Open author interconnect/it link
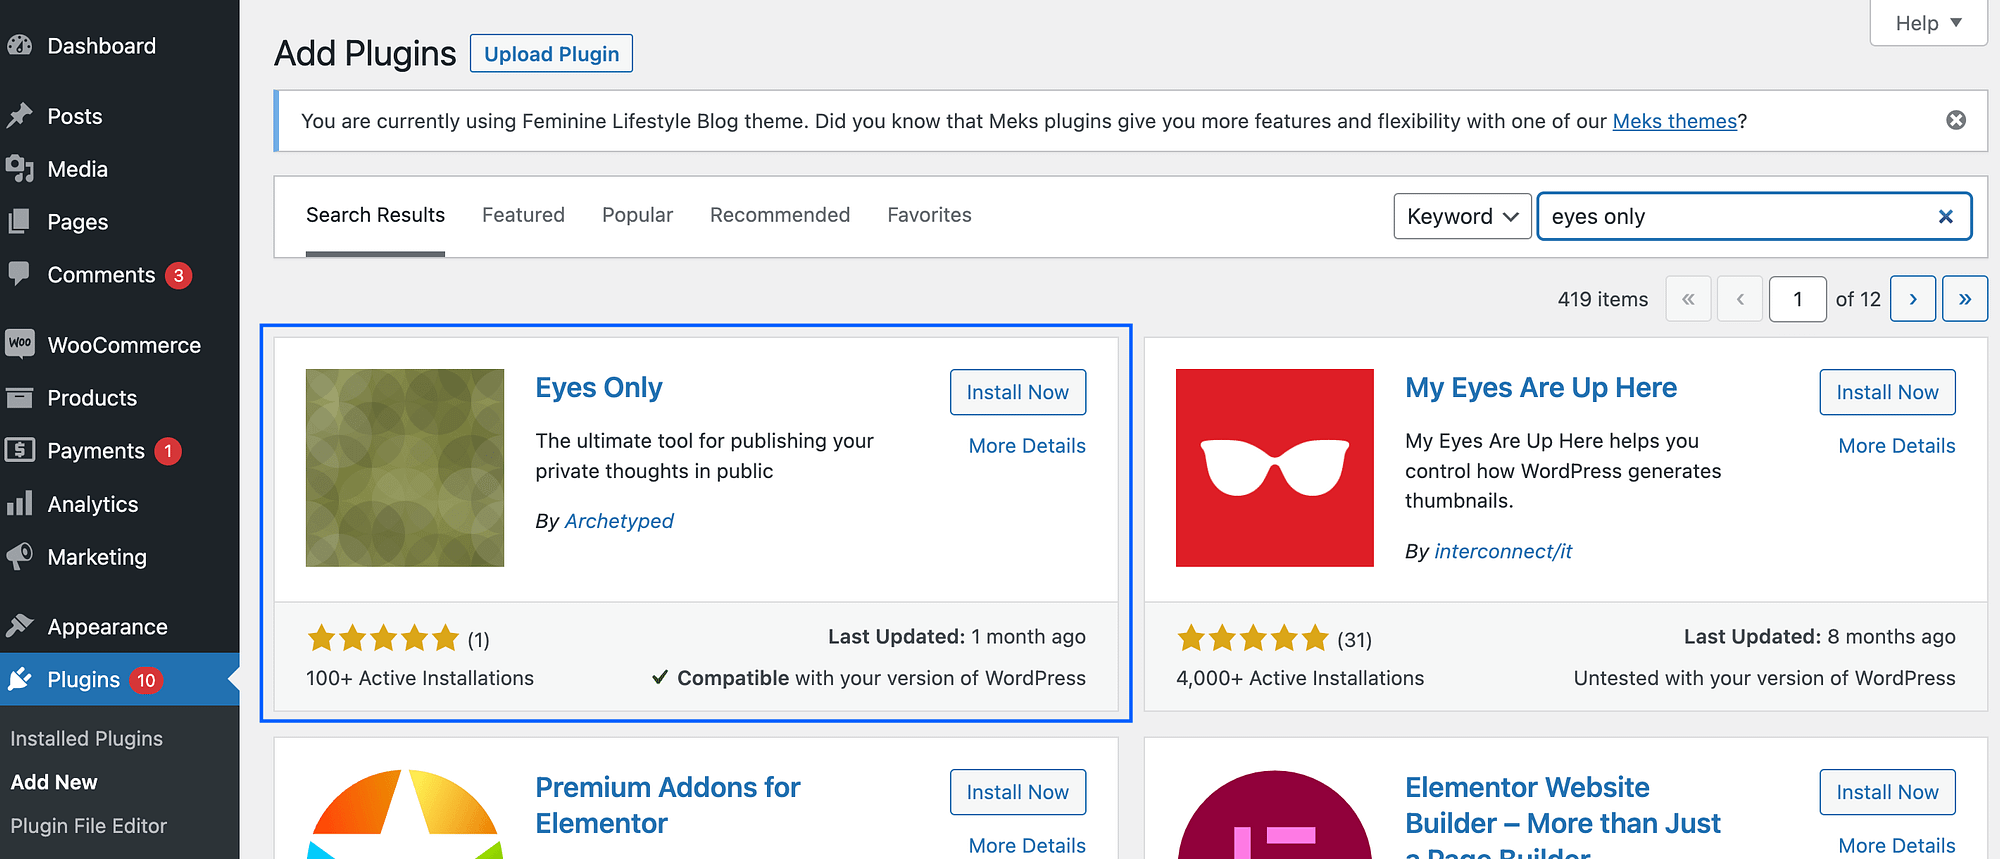The height and width of the screenshot is (859, 2000). point(1503,551)
